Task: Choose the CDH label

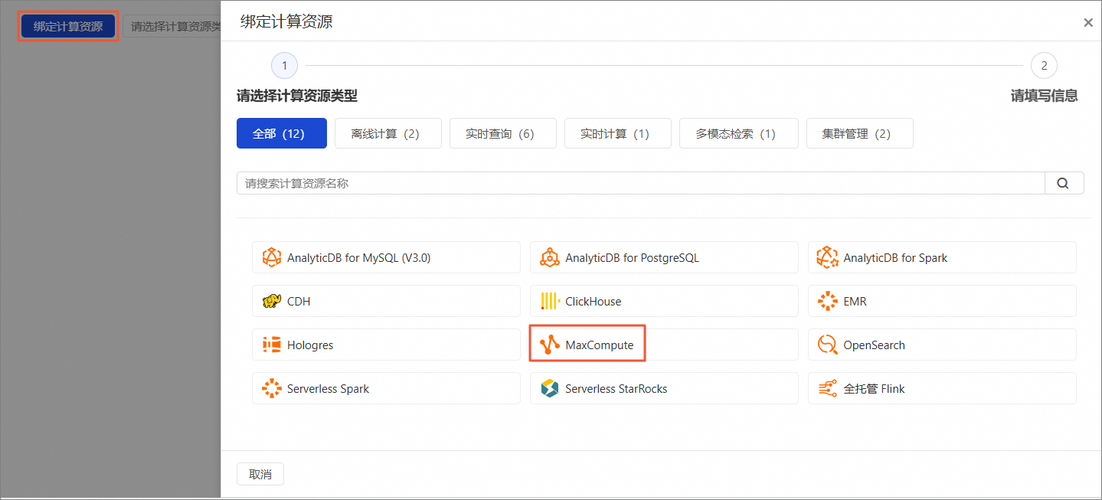Action: pos(299,302)
